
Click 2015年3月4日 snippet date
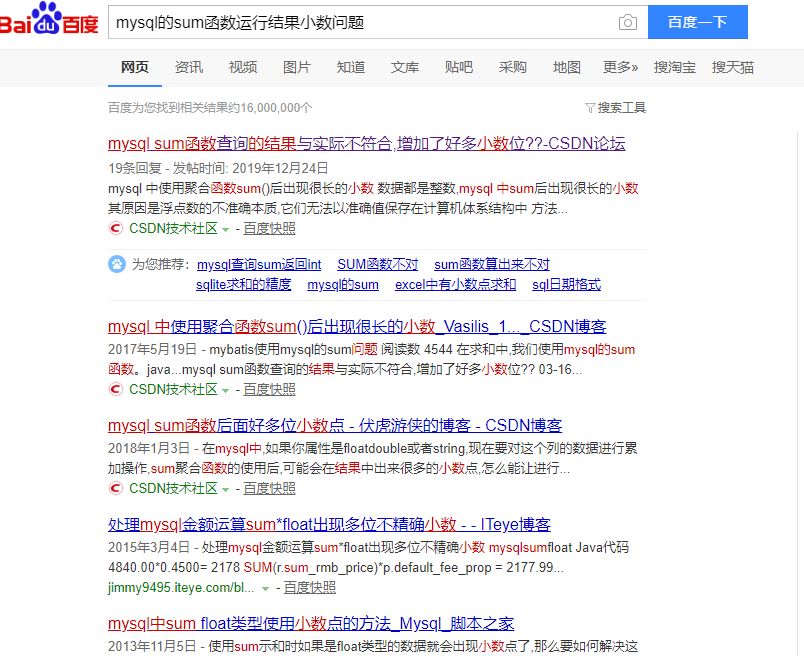[149, 547]
